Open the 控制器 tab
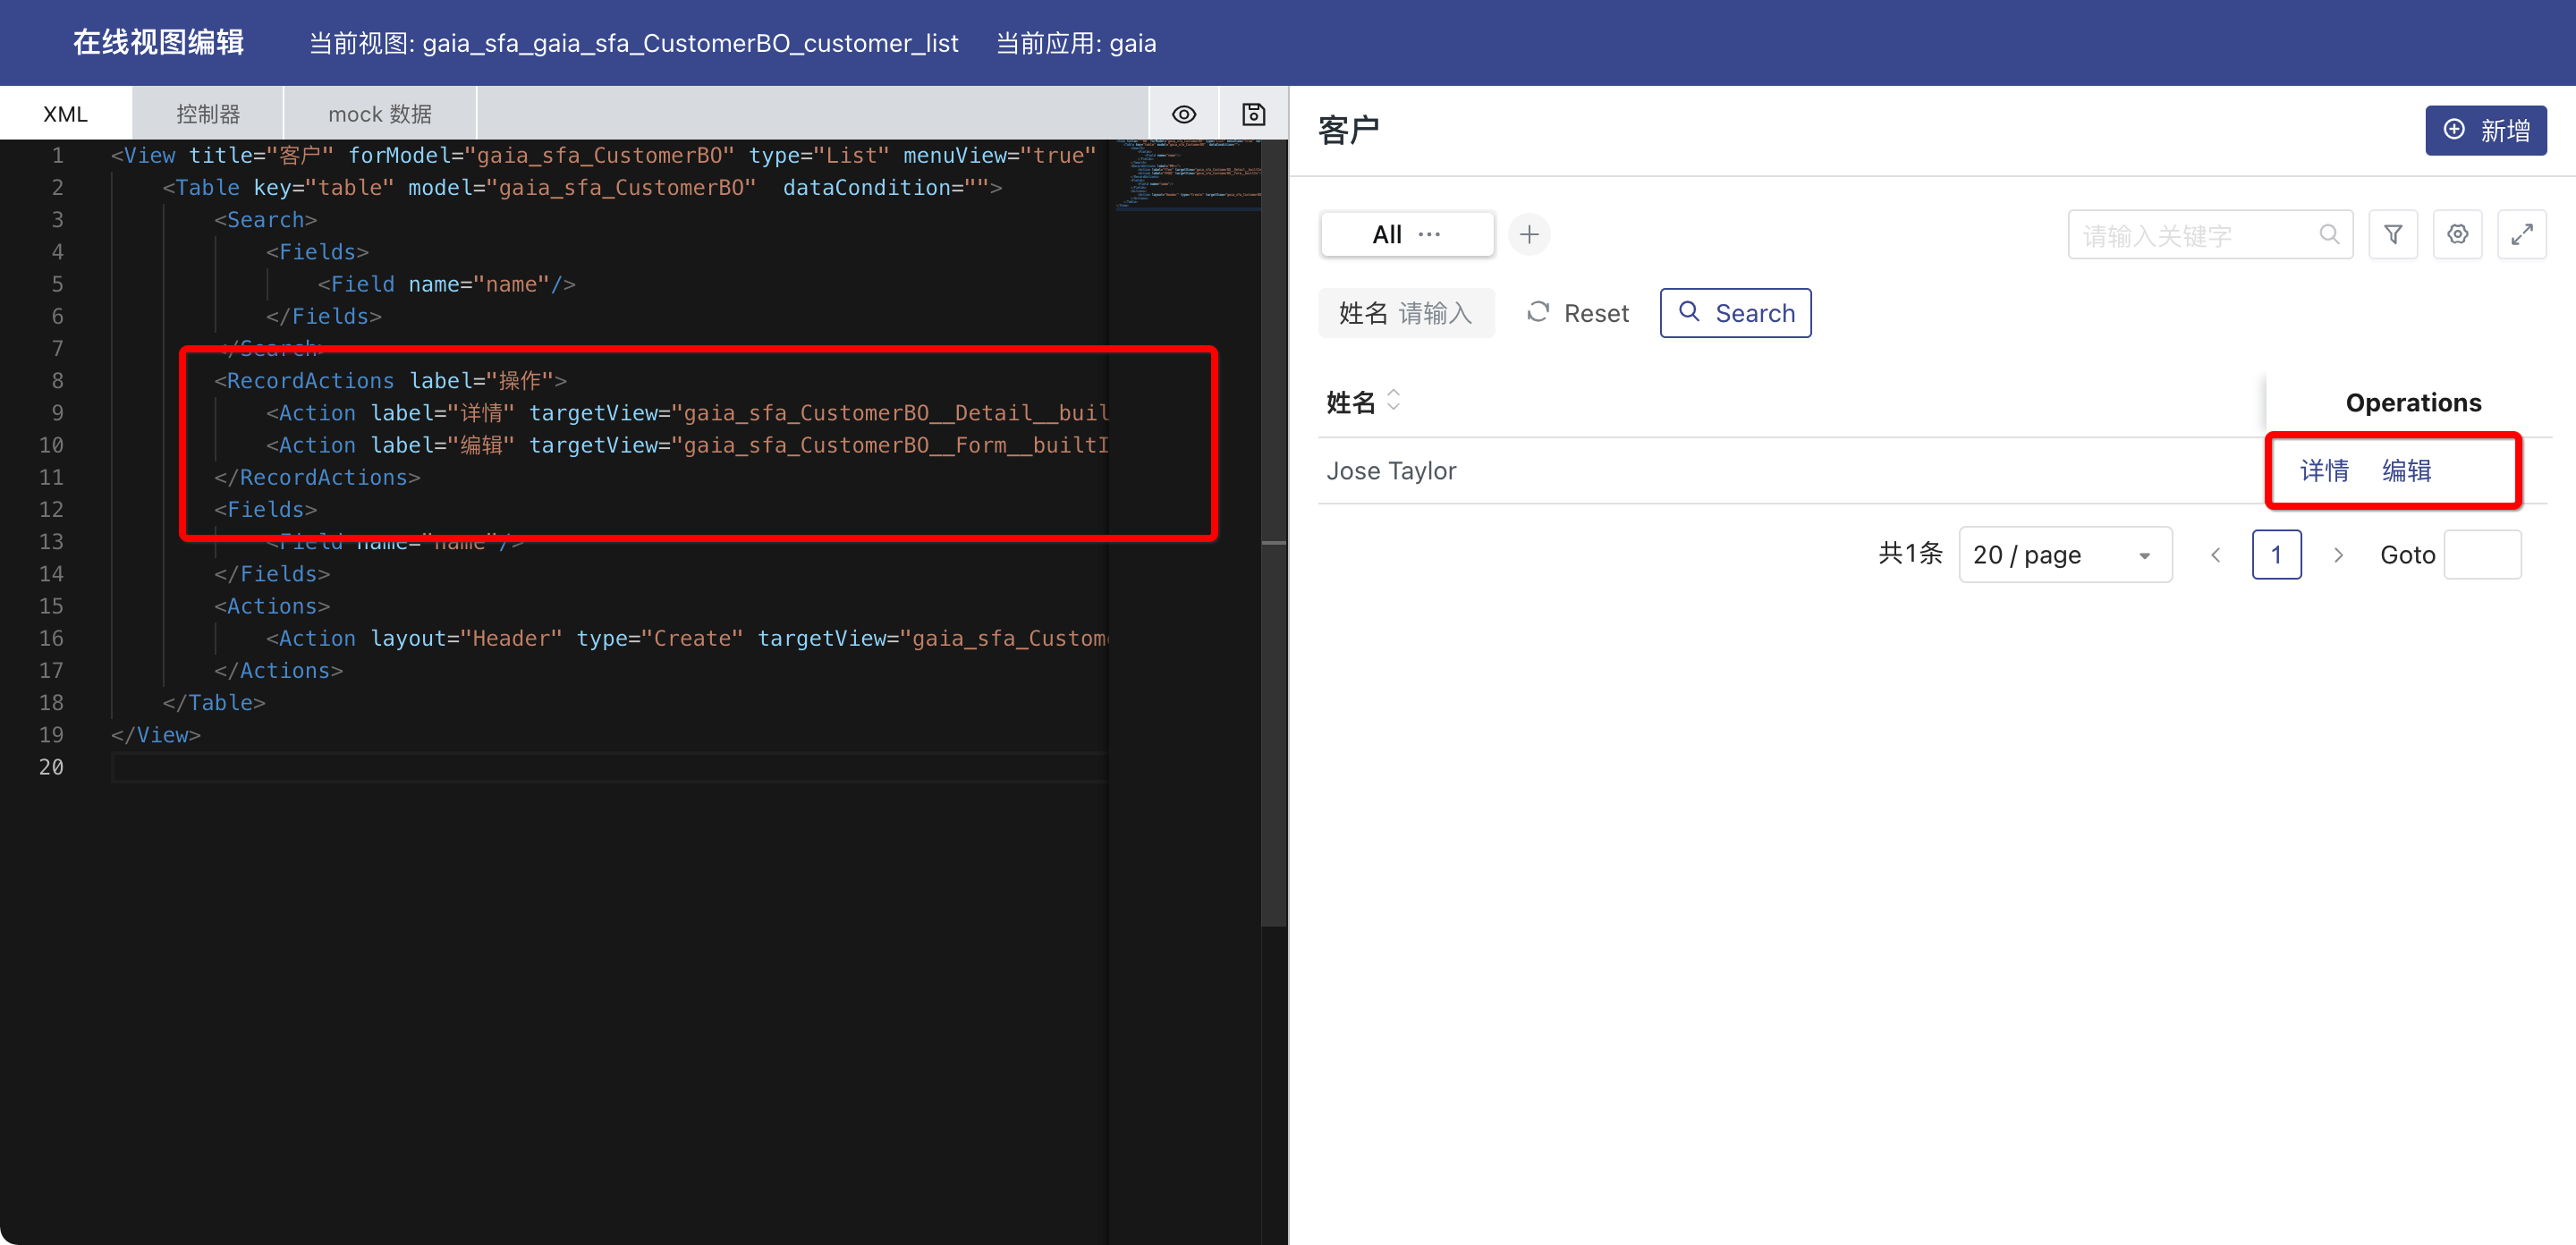 (208, 114)
